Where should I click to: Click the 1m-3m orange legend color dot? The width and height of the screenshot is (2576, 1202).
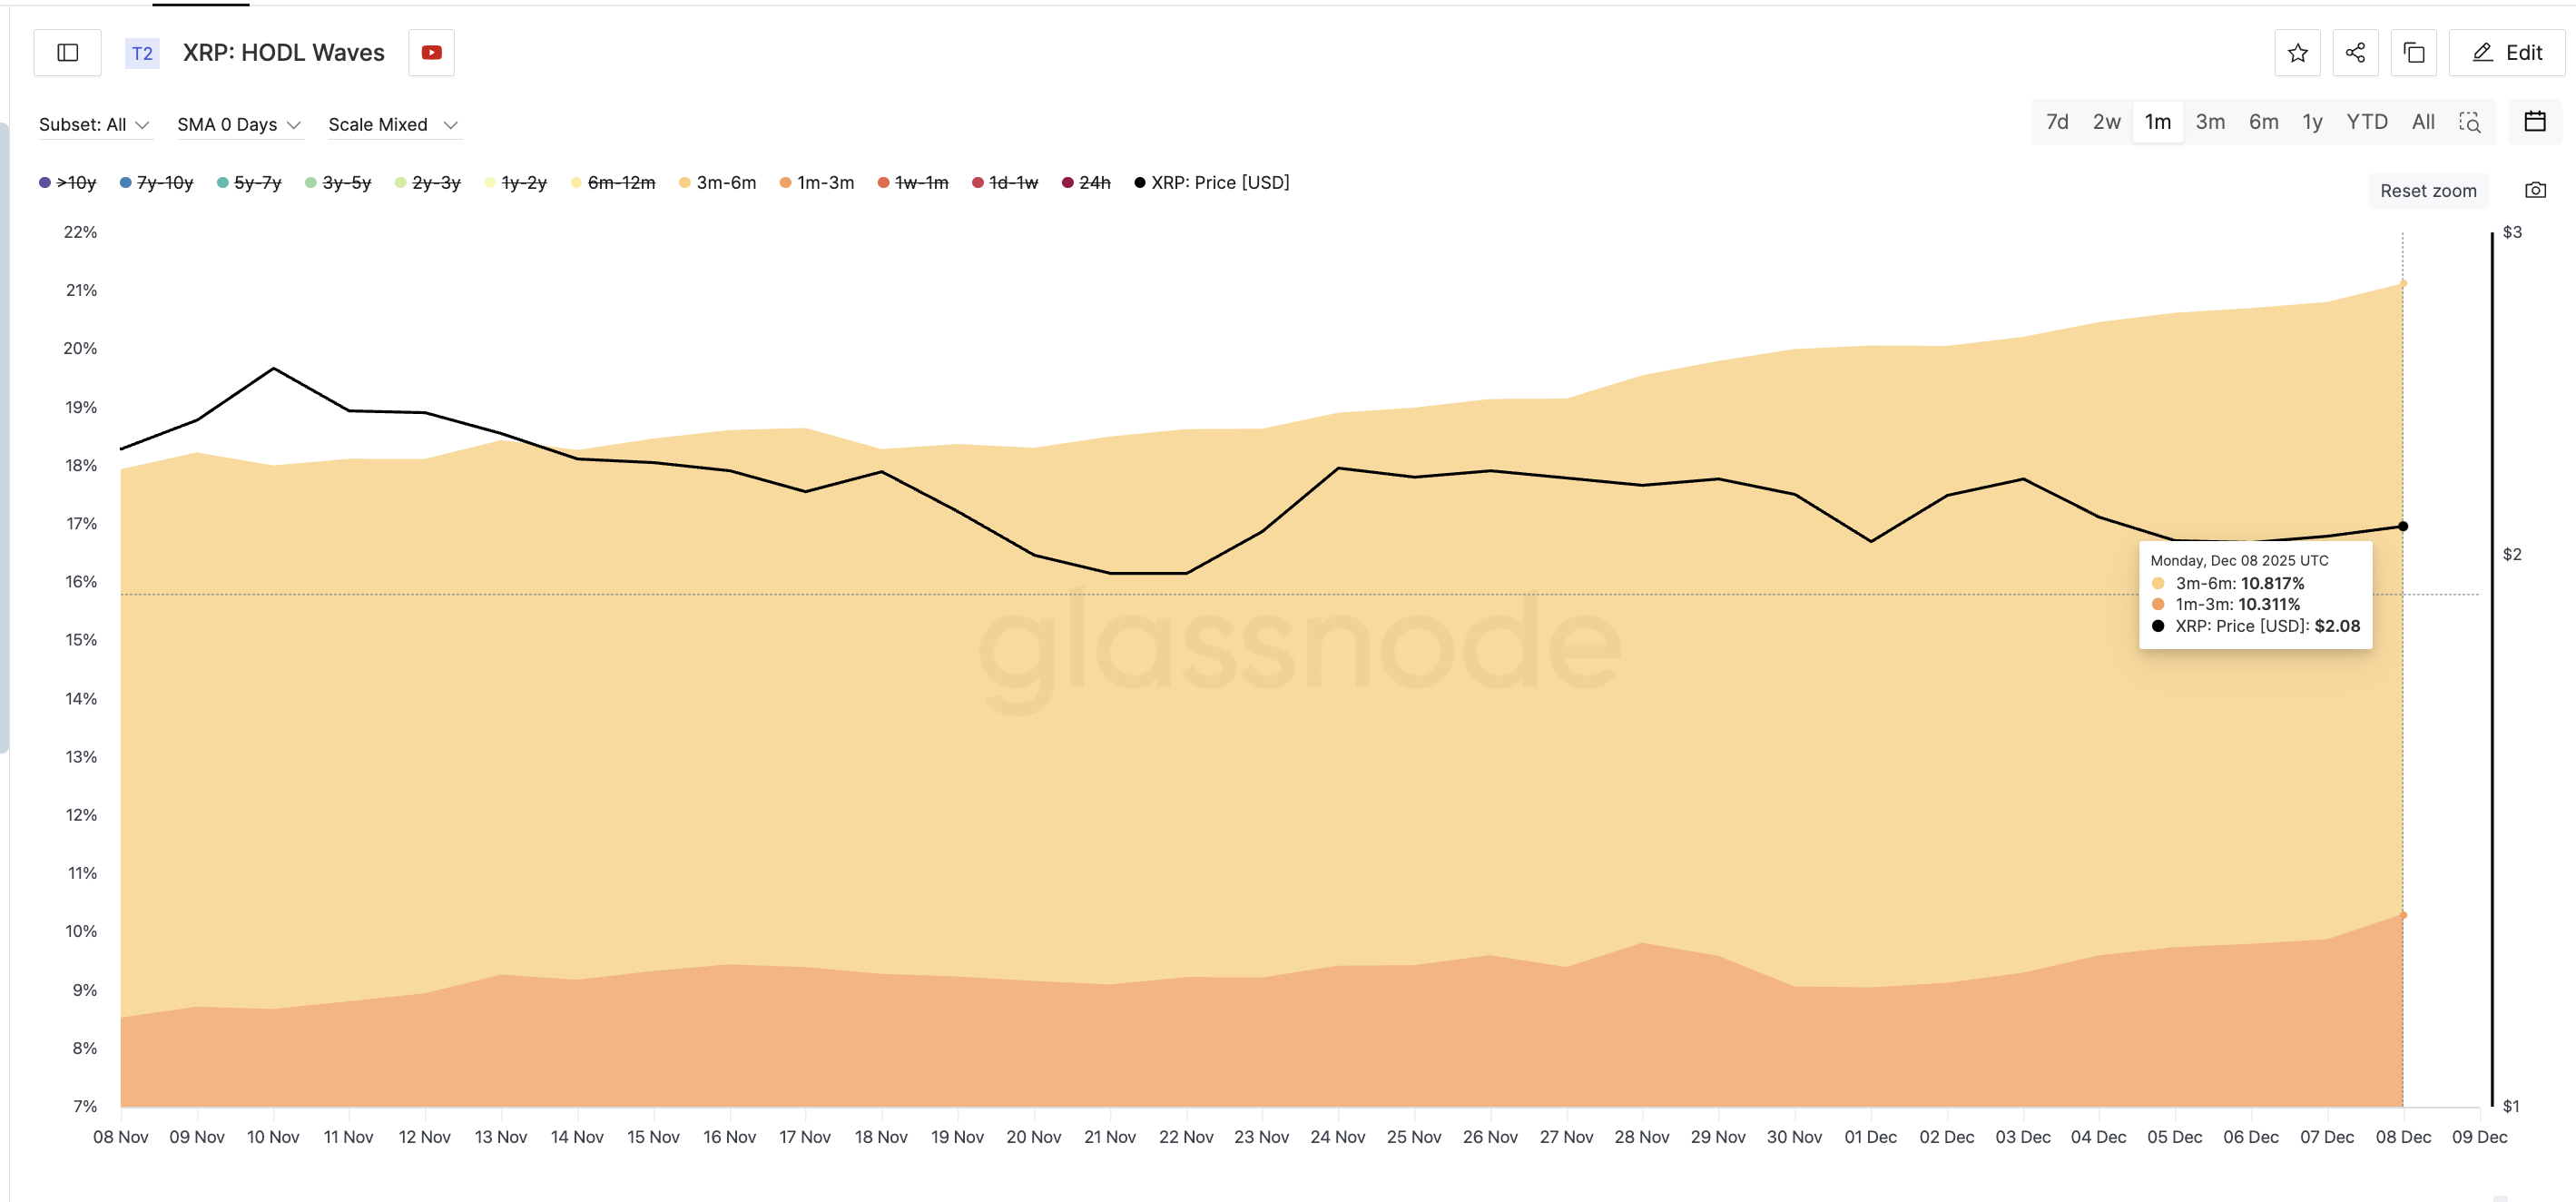[x=784, y=182]
